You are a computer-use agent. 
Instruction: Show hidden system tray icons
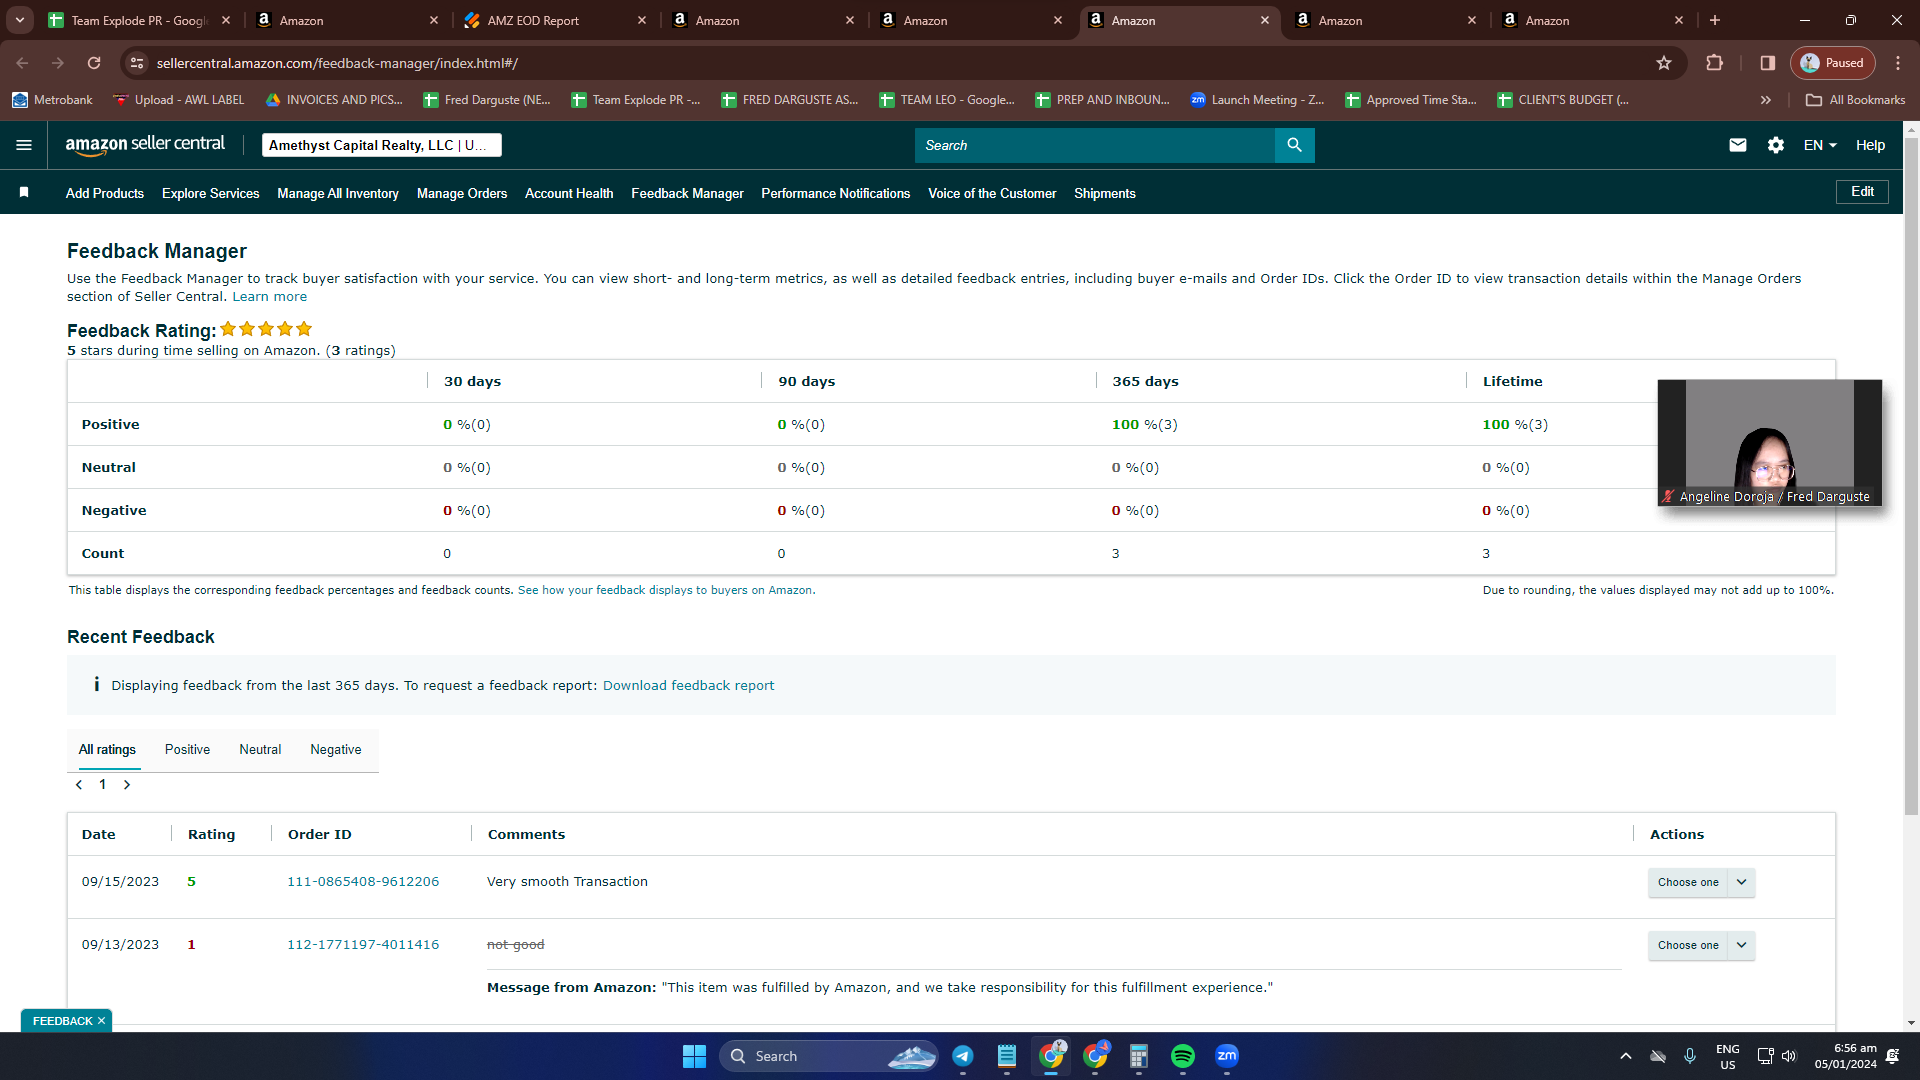1626,1056
